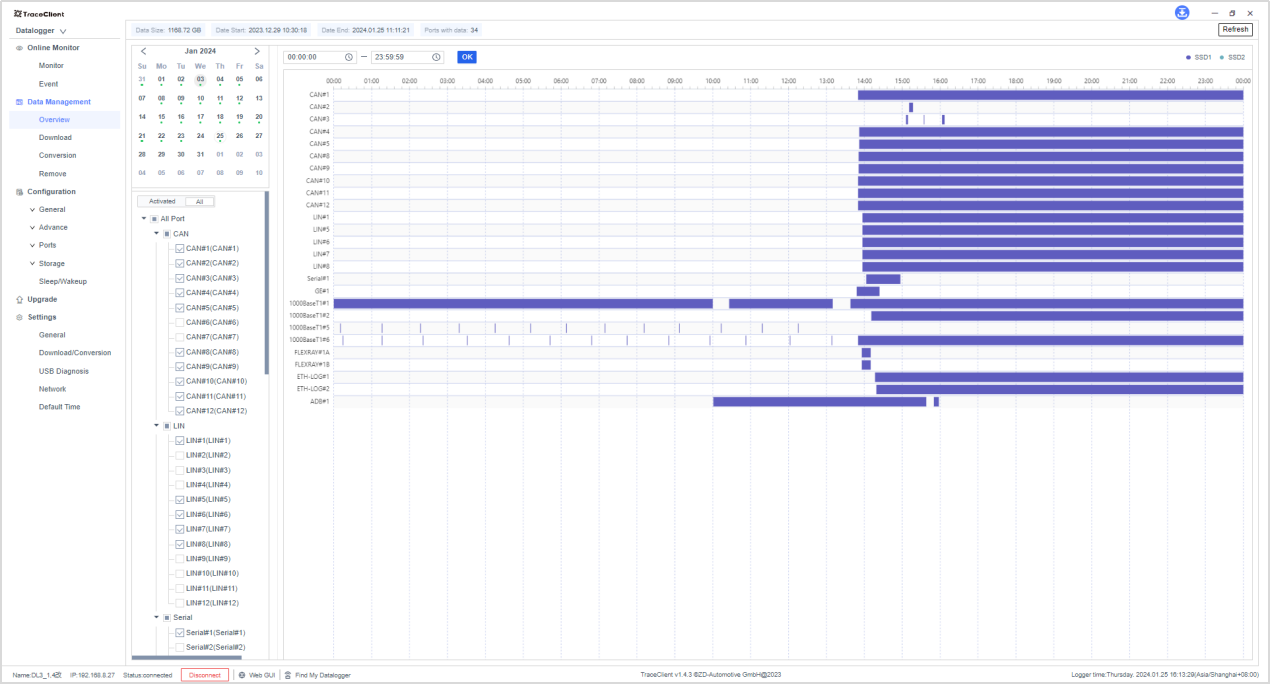Viewport: 1270px width, 685px height.
Task: Switch to the Activated ports tab
Action: (162, 201)
